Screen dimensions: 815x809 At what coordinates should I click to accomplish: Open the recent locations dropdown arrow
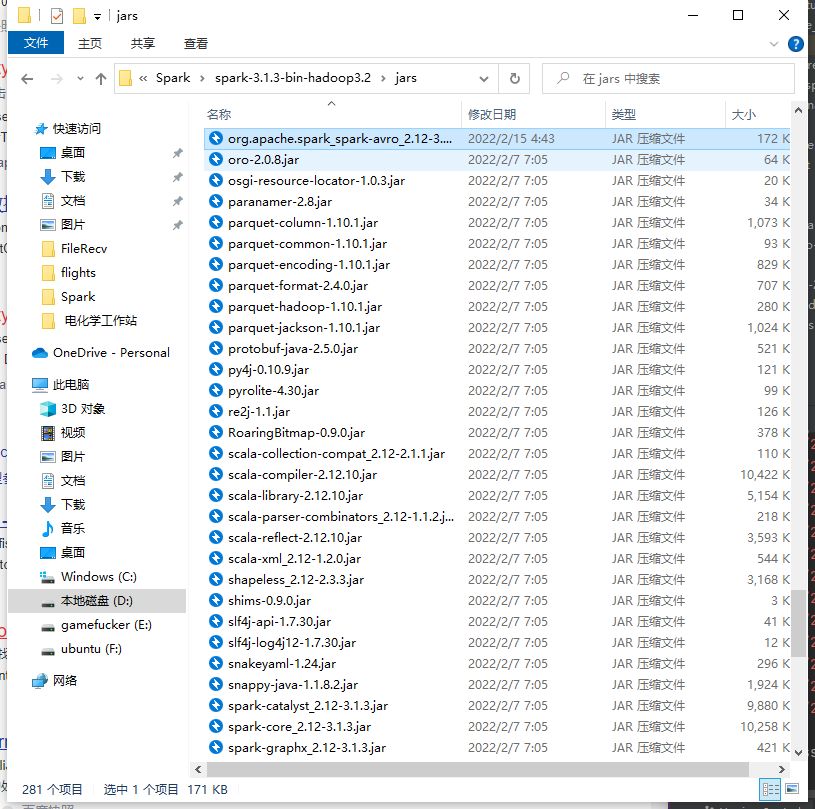(x=80, y=79)
